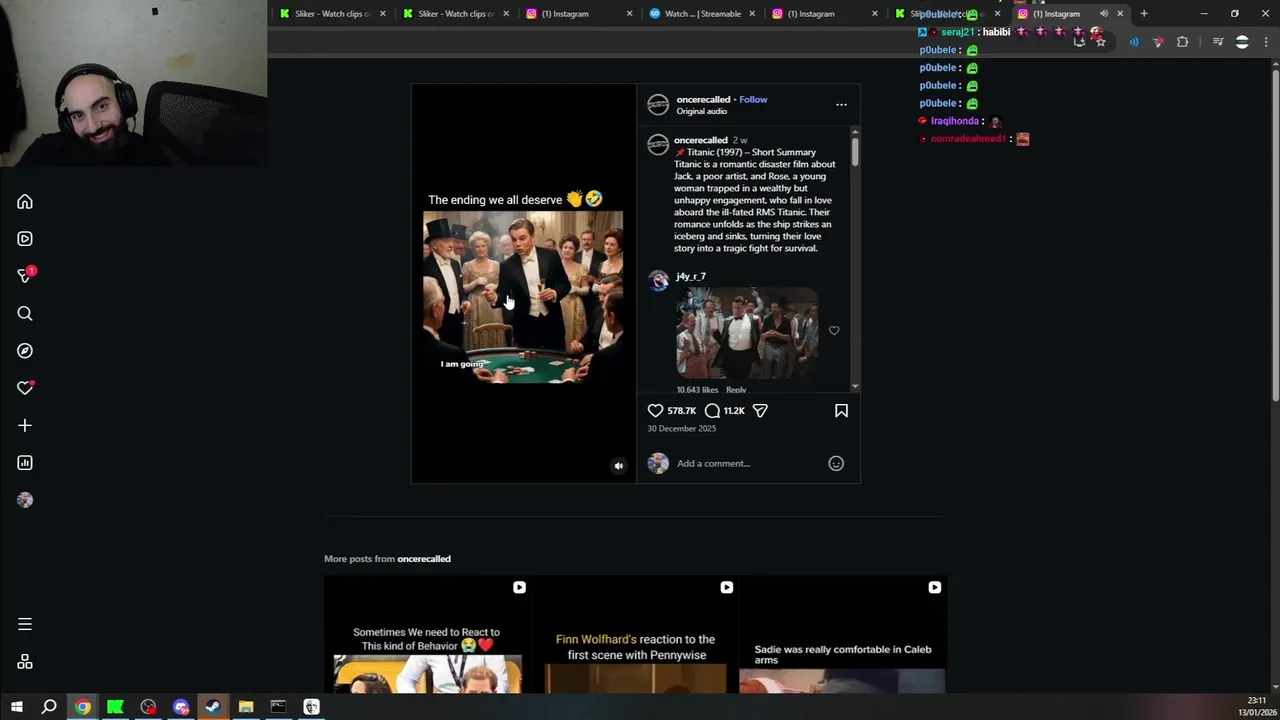Open Instagram Home from the sidebar

coord(25,202)
